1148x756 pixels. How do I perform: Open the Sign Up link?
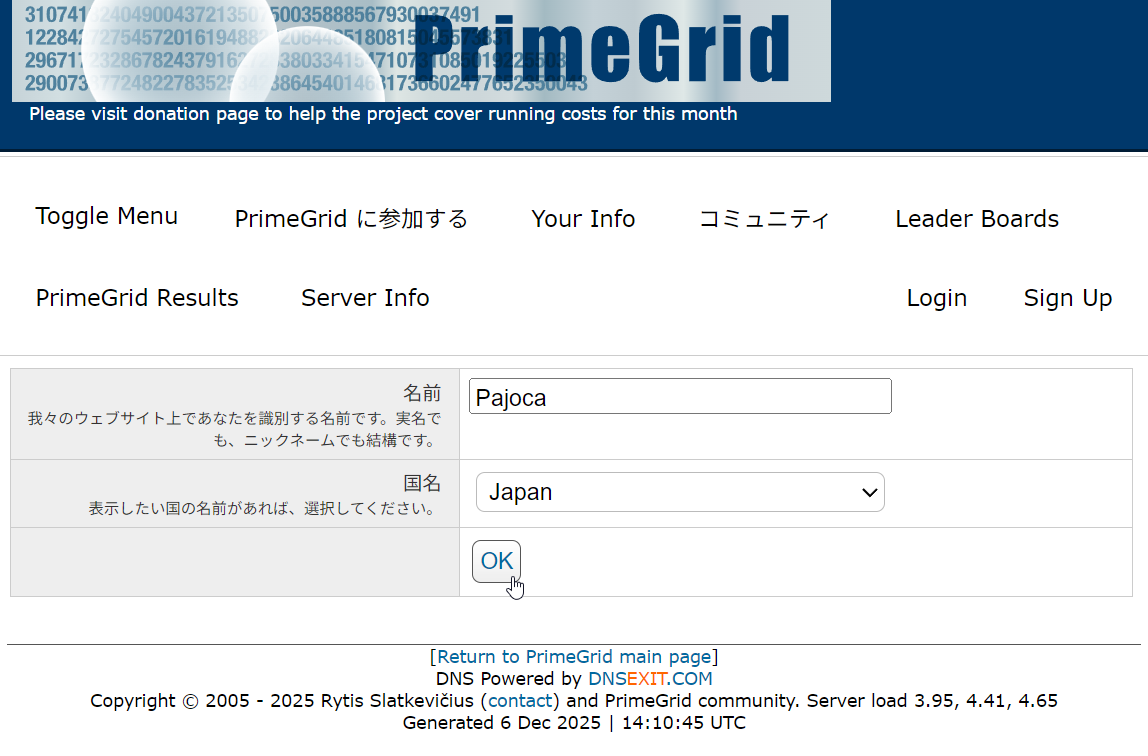tap(1067, 297)
